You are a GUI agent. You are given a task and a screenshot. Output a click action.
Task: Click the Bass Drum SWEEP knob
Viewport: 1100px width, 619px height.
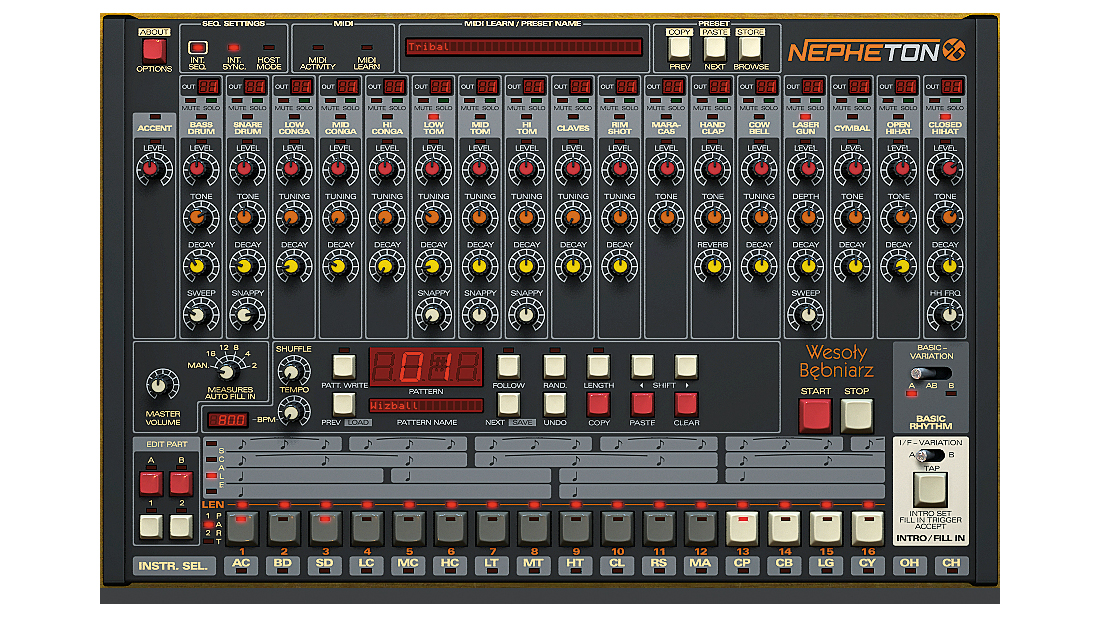coord(201,314)
